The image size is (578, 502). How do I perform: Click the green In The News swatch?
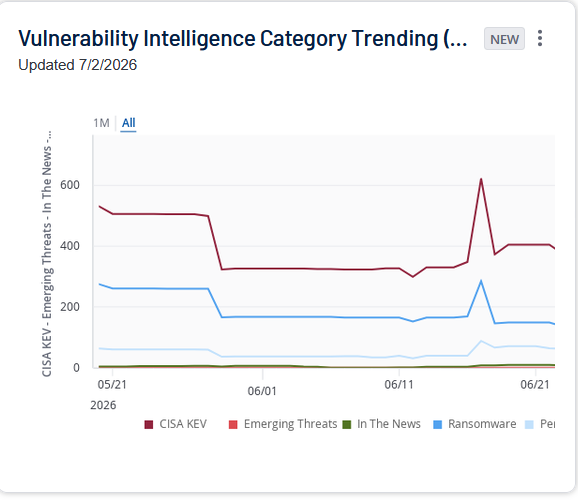point(347,425)
